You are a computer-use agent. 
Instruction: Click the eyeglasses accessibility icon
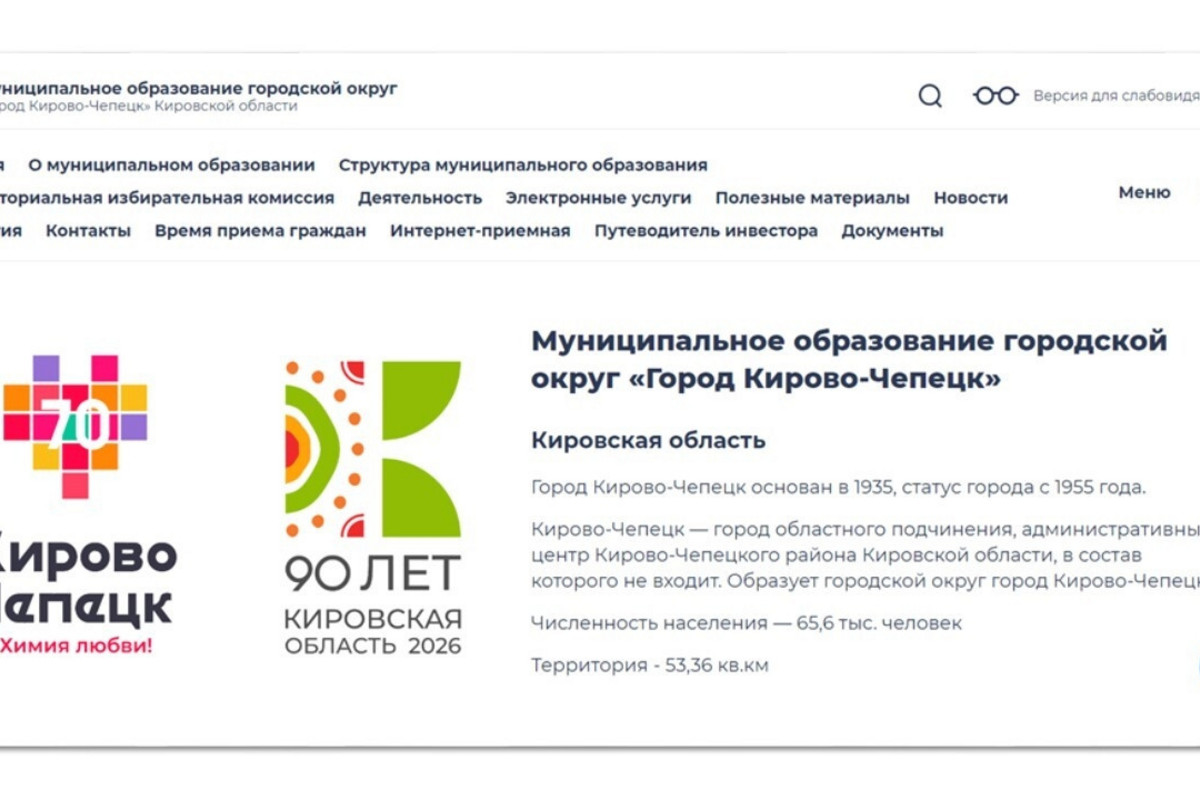tap(995, 96)
